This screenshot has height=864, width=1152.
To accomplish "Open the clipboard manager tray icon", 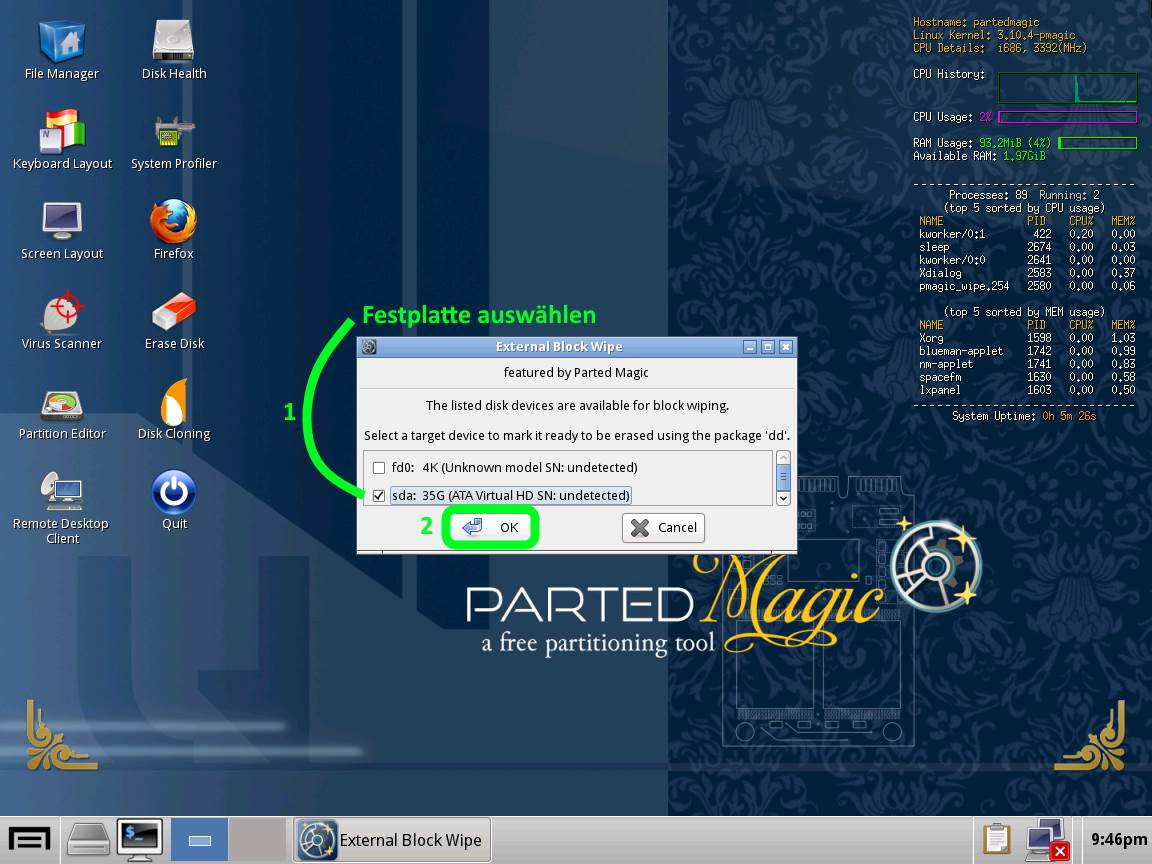I will coord(996,839).
